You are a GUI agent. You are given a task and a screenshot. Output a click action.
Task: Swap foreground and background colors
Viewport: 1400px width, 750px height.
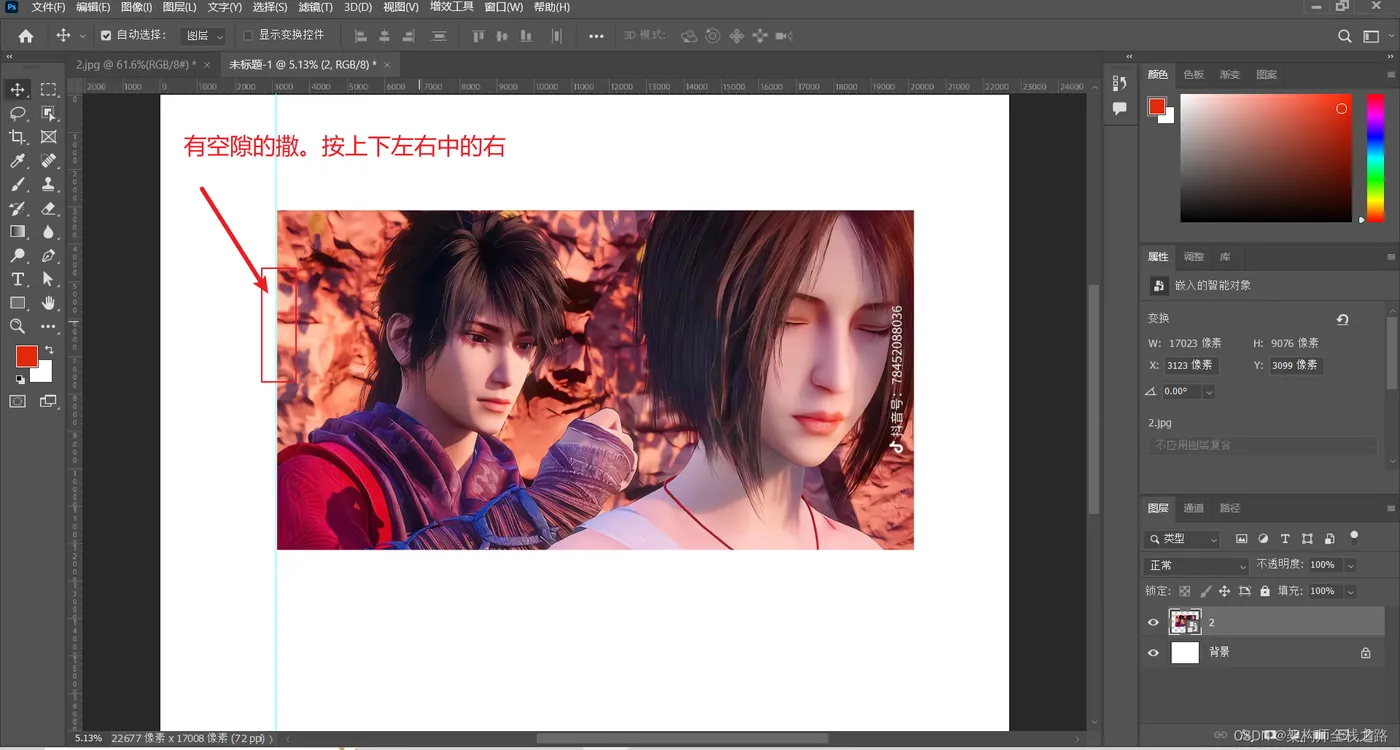(49, 350)
